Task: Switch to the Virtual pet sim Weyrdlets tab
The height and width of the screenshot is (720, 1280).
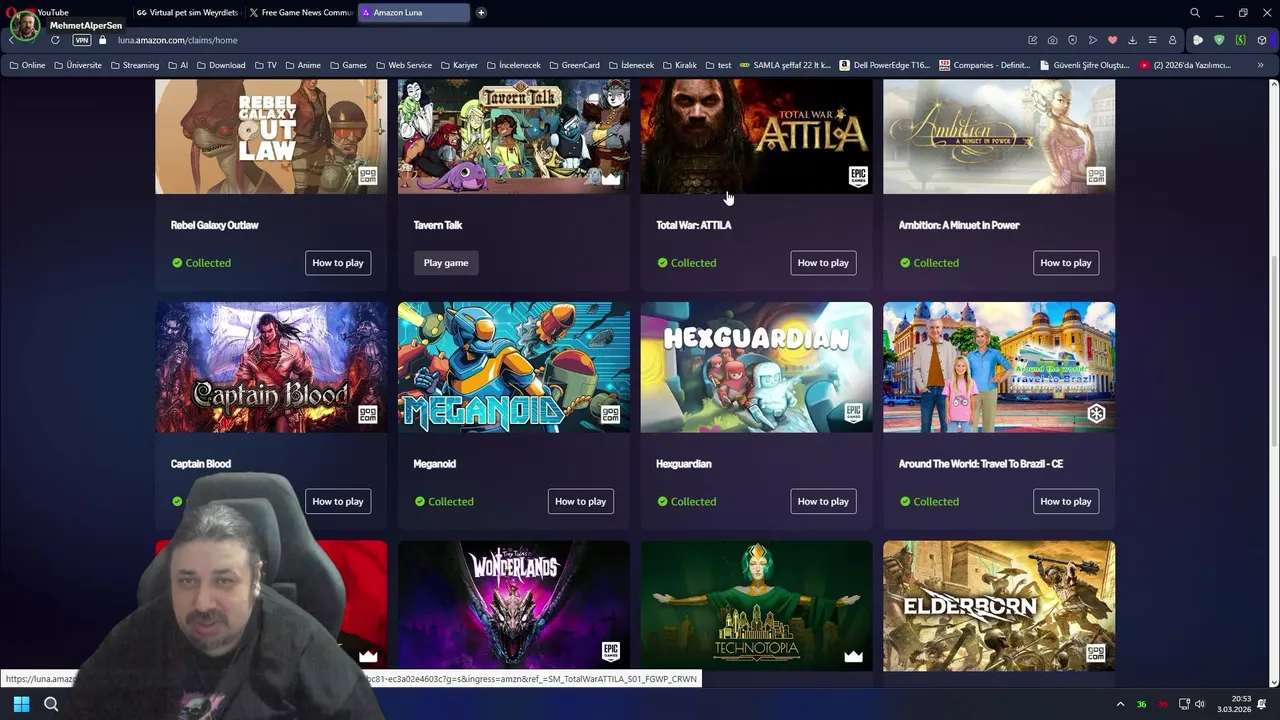Action: point(187,13)
